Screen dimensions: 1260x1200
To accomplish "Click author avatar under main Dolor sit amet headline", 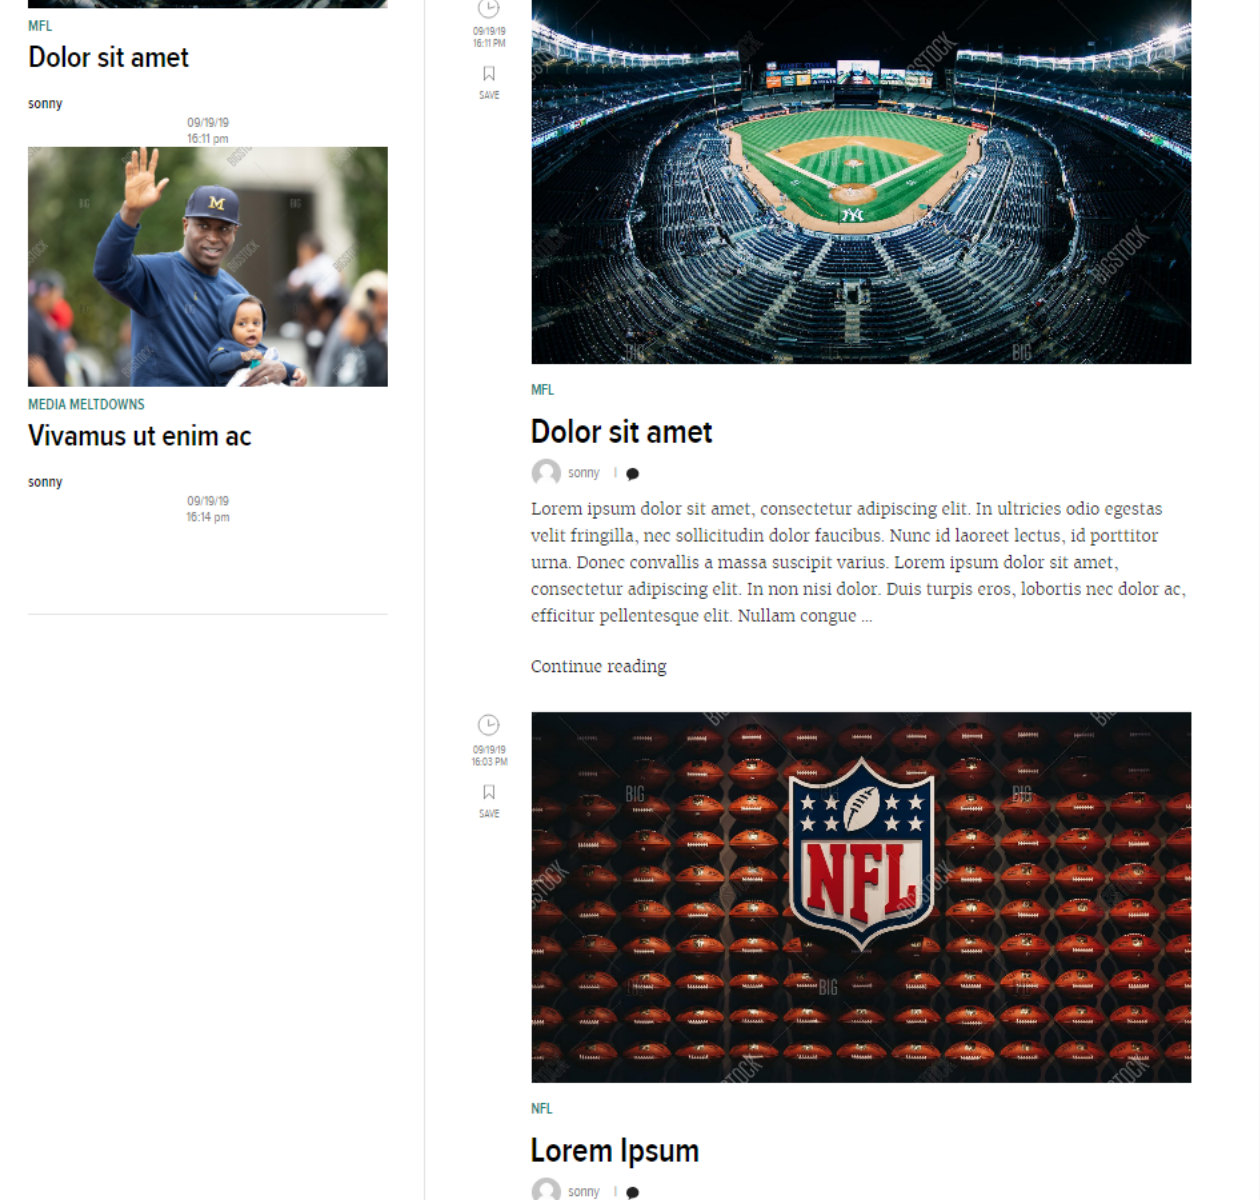I will [x=546, y=473].
